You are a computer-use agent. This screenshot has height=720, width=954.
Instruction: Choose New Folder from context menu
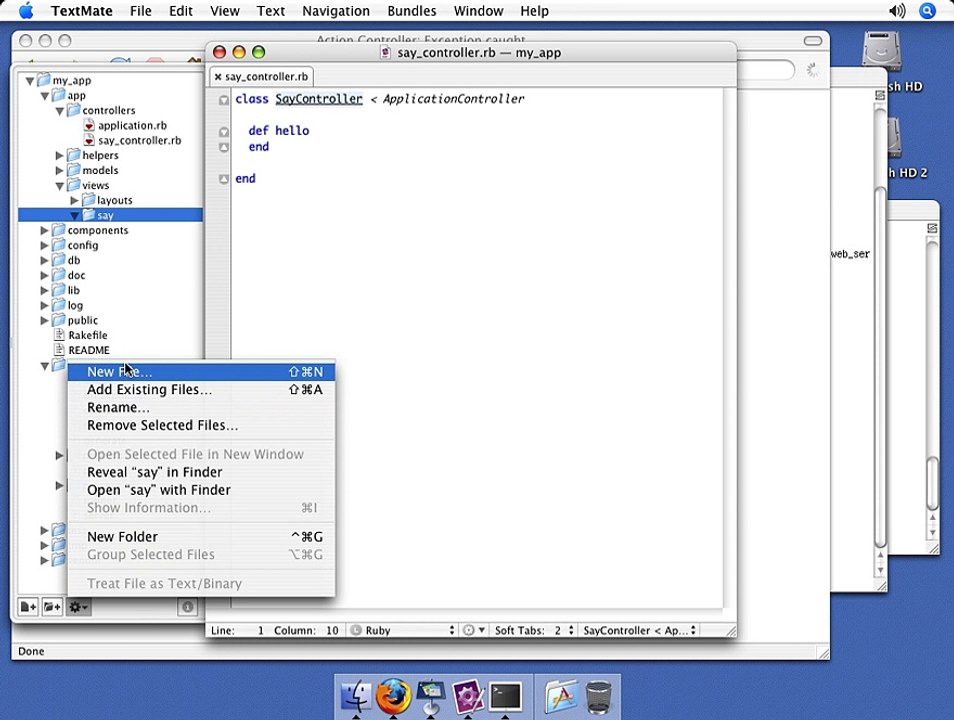click(x=201, y=537)
